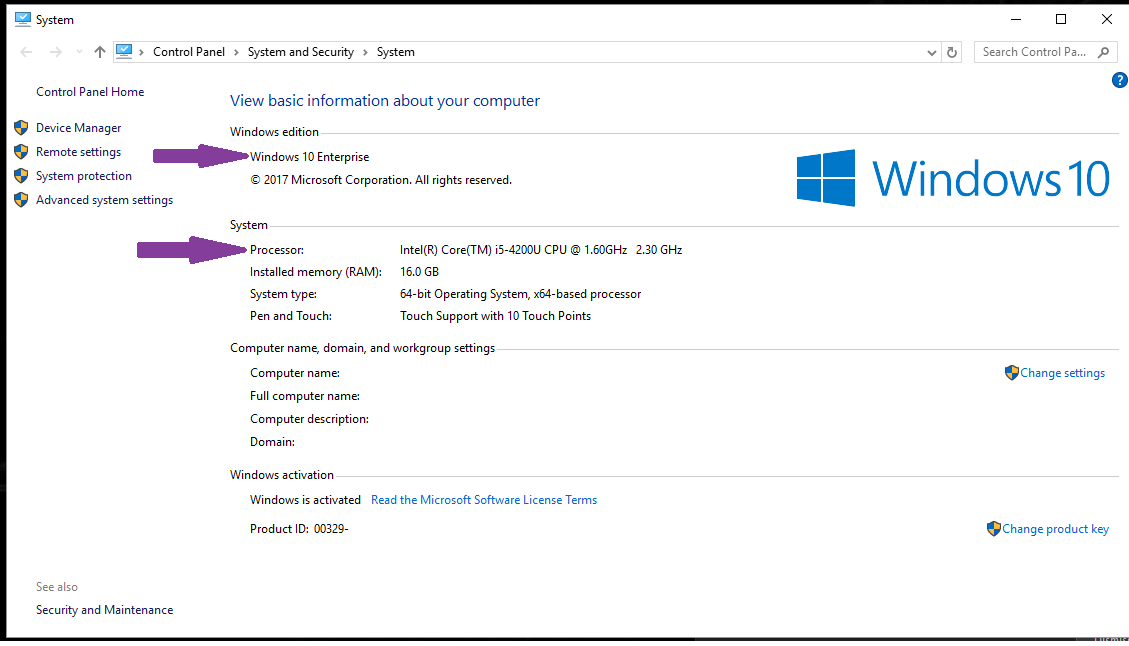Click the Windows is activated text
Image resolution: width=1129 pixels, height=646 pixels.
305,500
